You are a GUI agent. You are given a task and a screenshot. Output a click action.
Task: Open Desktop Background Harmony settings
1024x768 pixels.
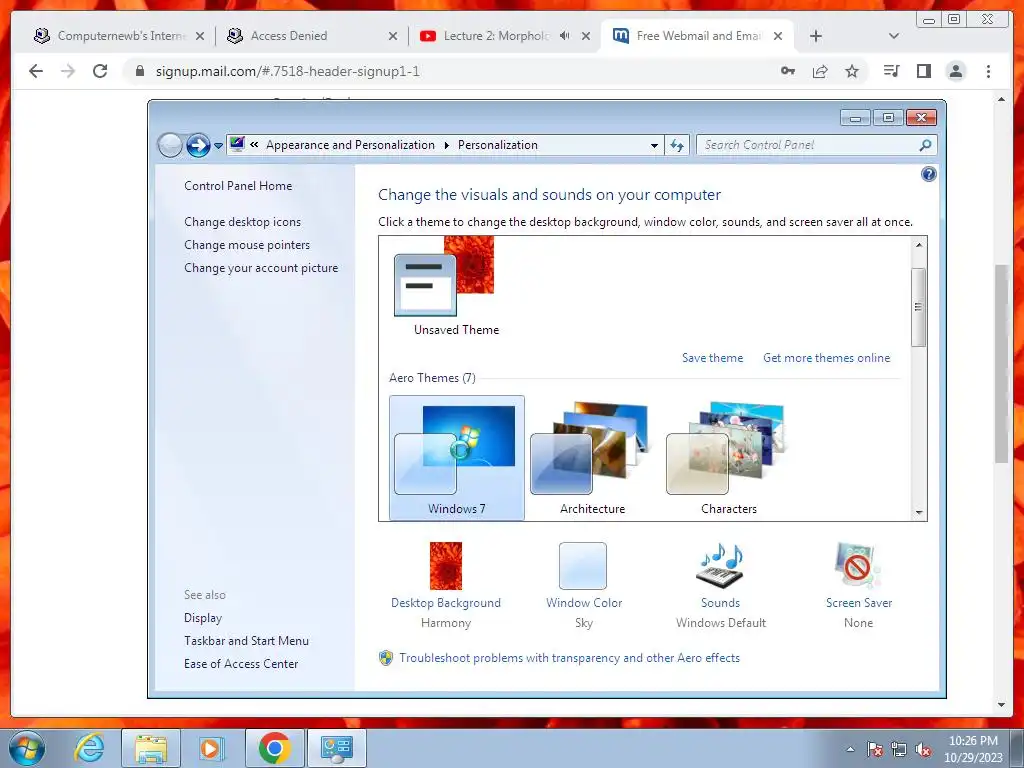pyautogui.click(x=446, y=584)
